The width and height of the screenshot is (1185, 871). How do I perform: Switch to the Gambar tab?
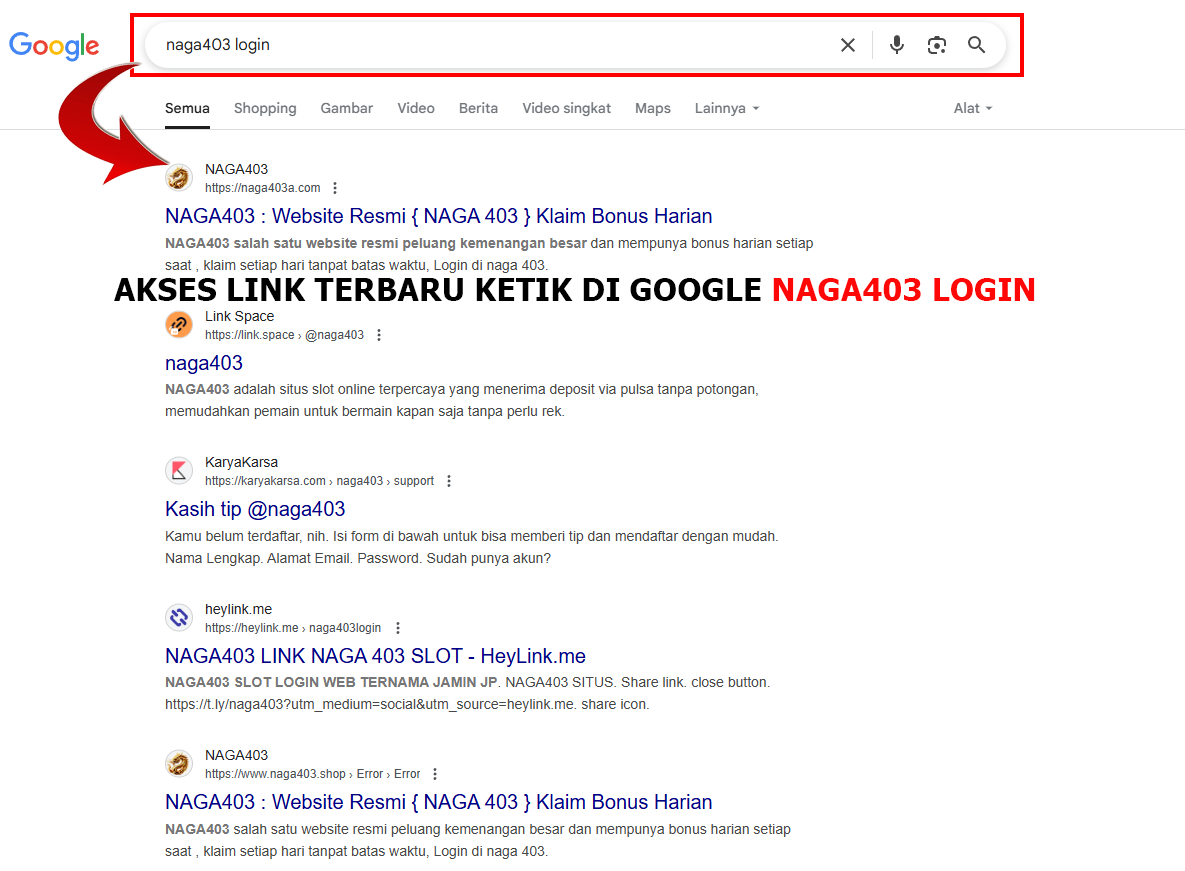[x=347, y=108]
